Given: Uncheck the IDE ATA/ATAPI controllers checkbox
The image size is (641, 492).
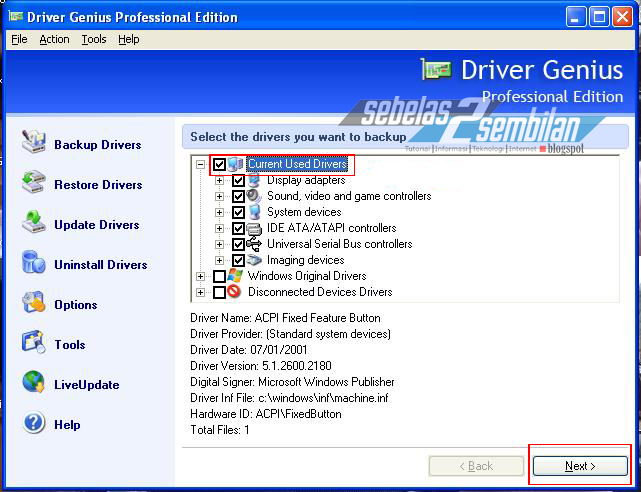Looking at the screenshot, I should [238, 228].
